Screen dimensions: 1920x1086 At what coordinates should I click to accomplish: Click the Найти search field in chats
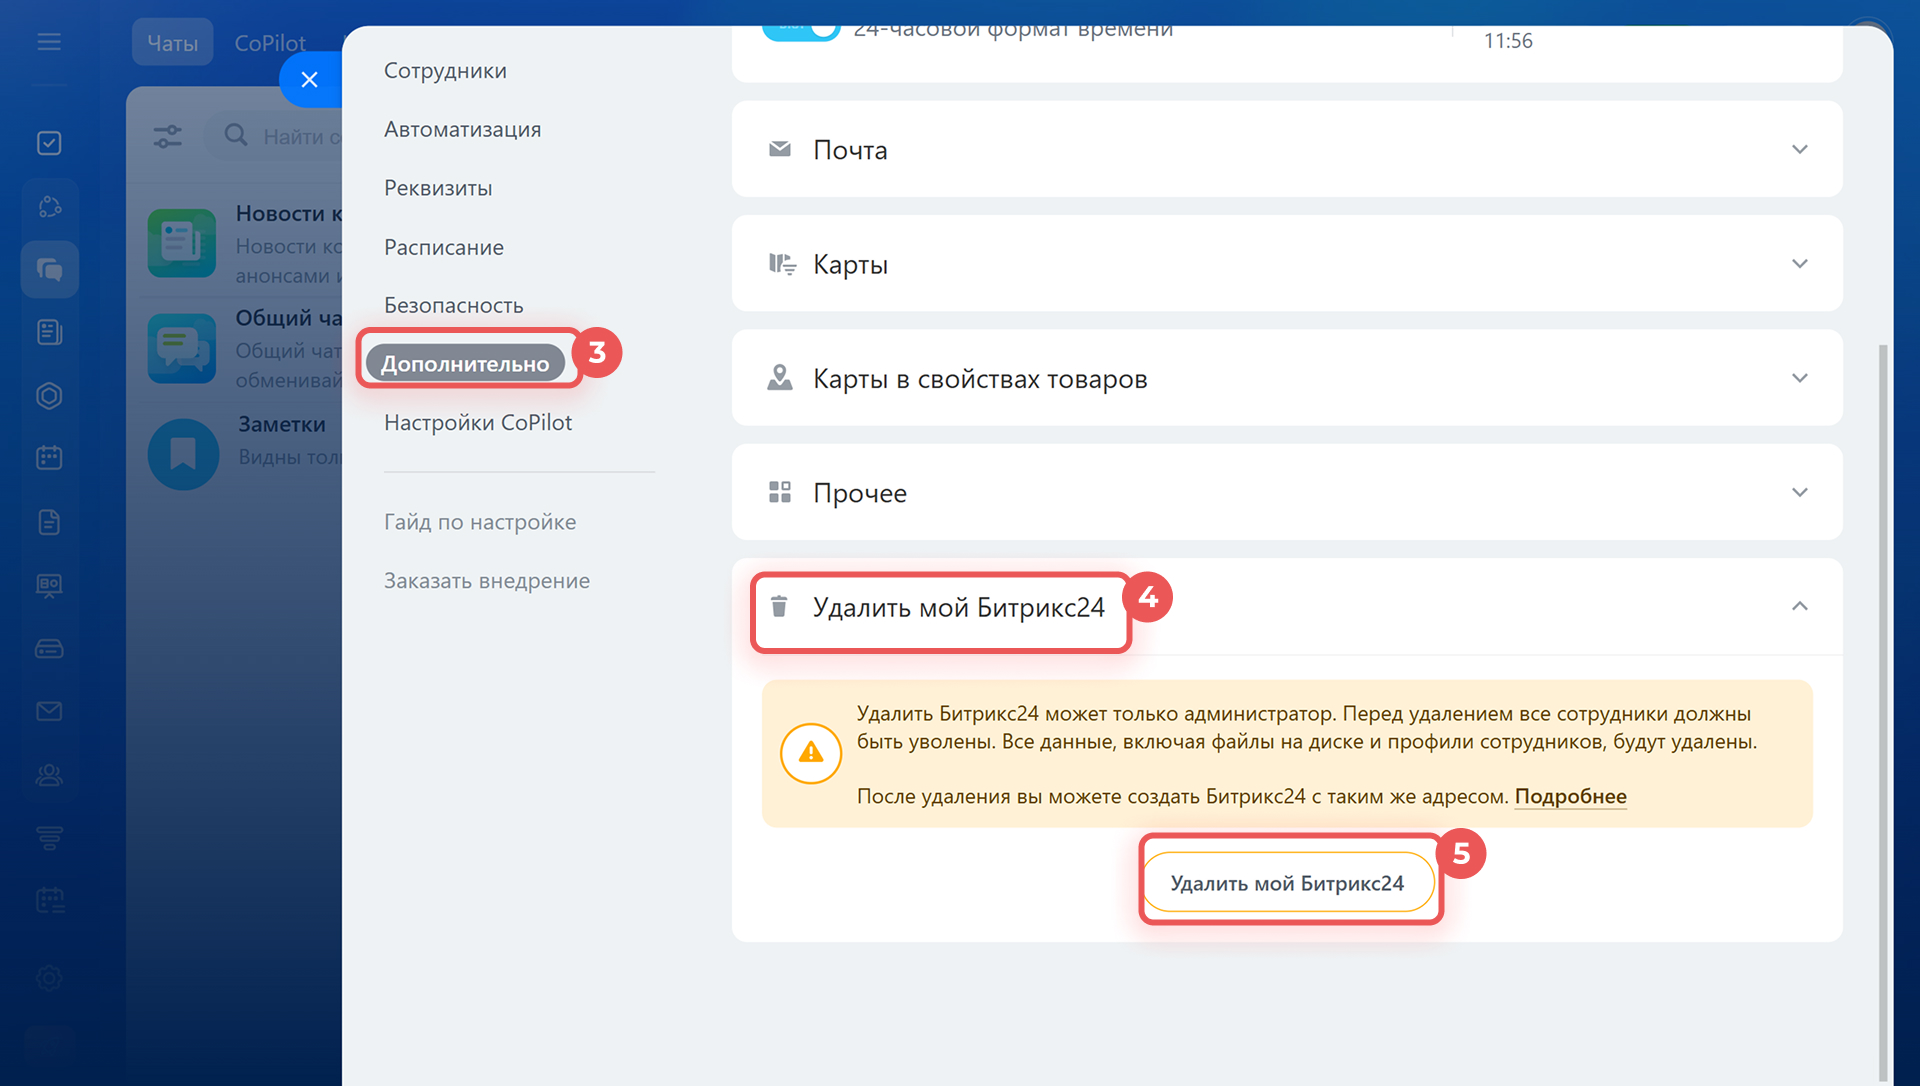click(275, 136)
